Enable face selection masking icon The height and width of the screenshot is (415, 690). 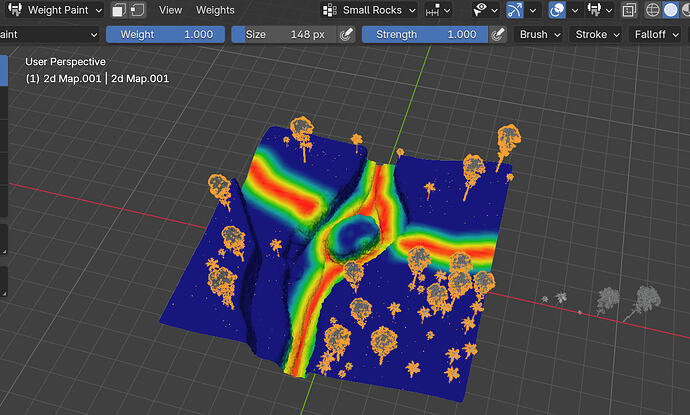coord(119,10)
